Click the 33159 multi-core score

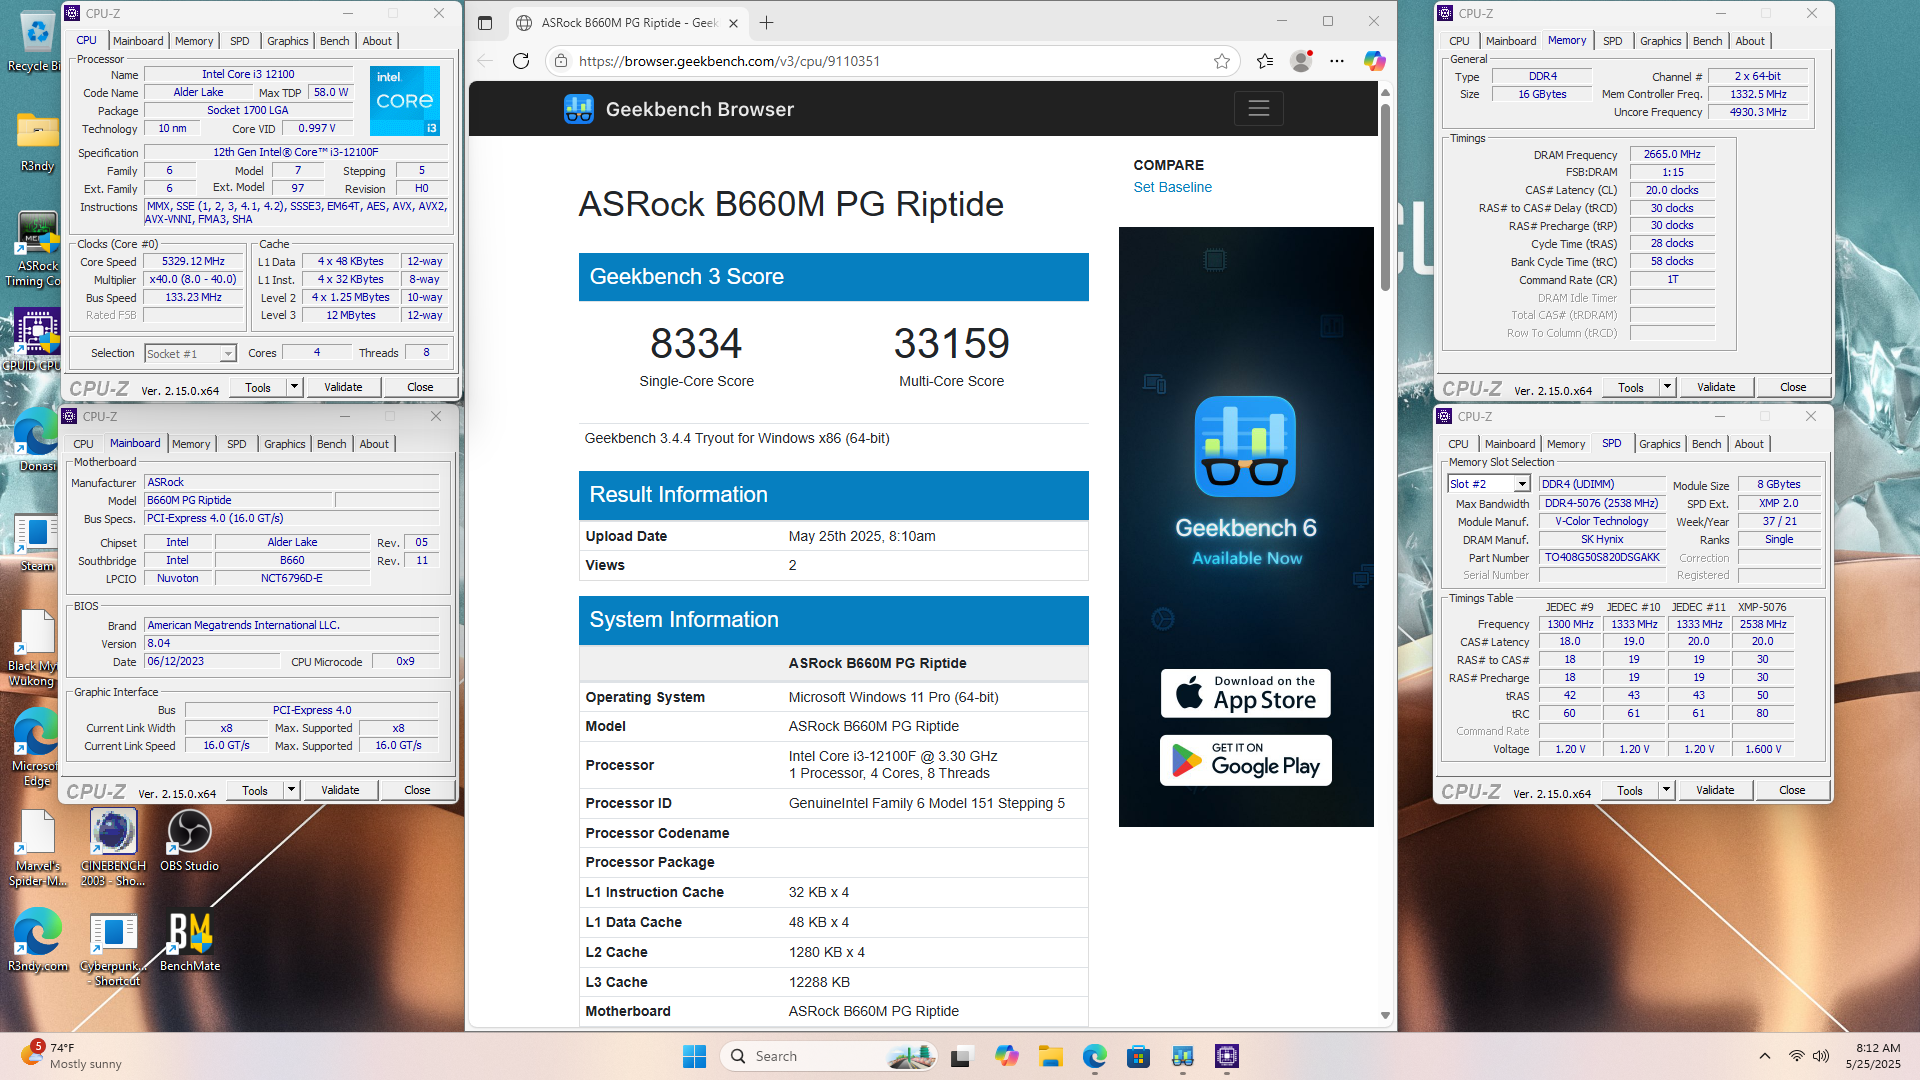951,343
